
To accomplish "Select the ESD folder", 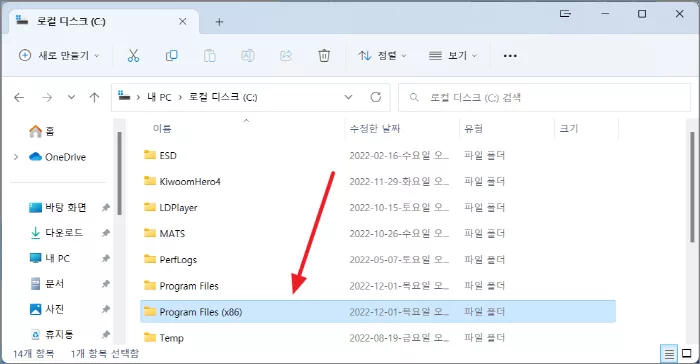I will (x=378, y=155).
